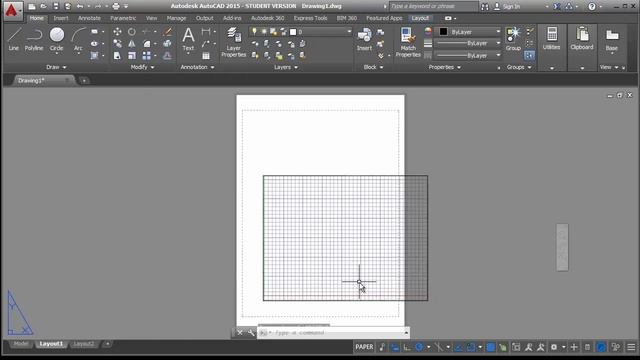640x360 pixels.
Task: Open the AutoCAD application menu logo
Action: pyautogui.click(x=12, y=10)
